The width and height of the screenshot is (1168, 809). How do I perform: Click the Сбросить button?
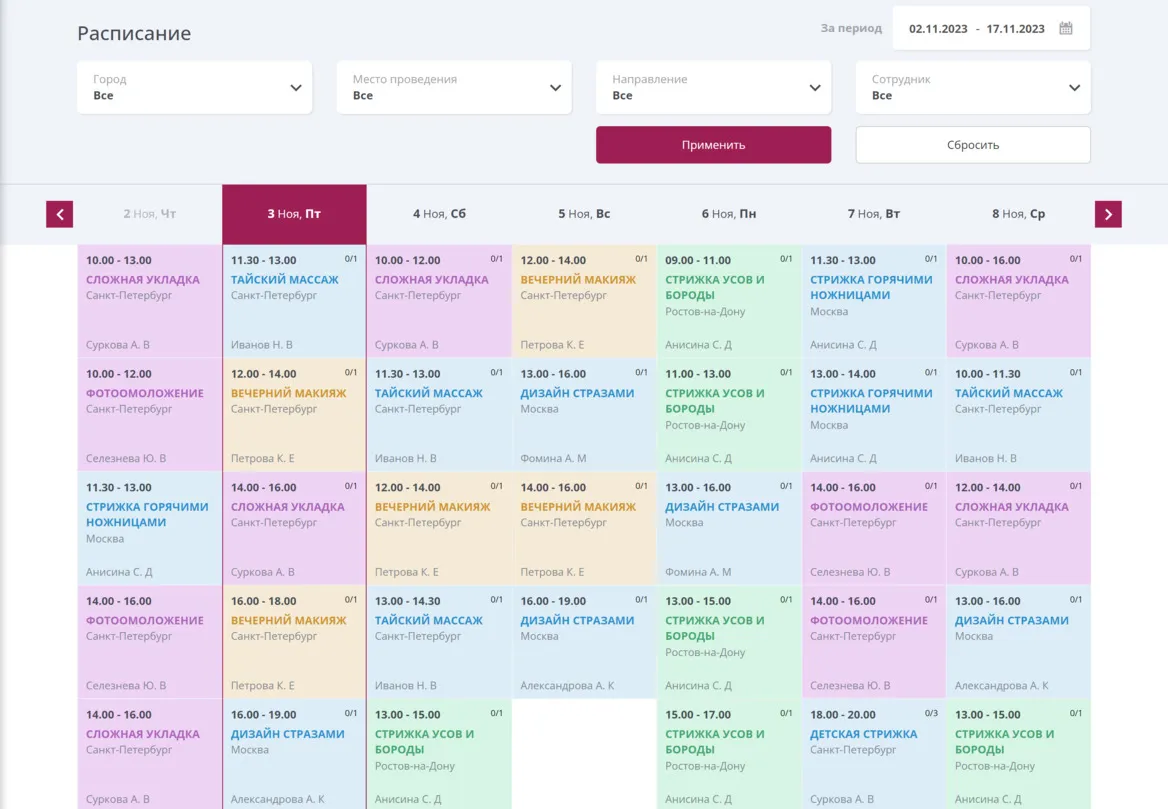point(973,145)
